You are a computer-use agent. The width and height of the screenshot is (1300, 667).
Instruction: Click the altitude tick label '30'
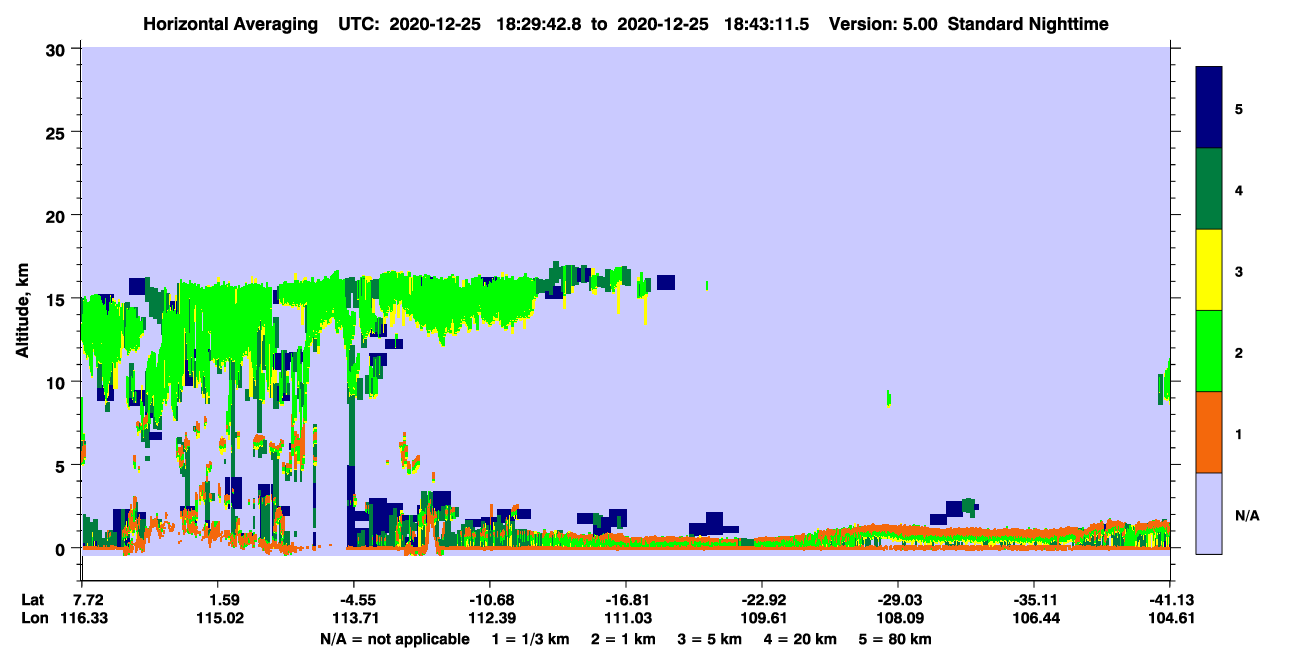(x=58, y=50)
